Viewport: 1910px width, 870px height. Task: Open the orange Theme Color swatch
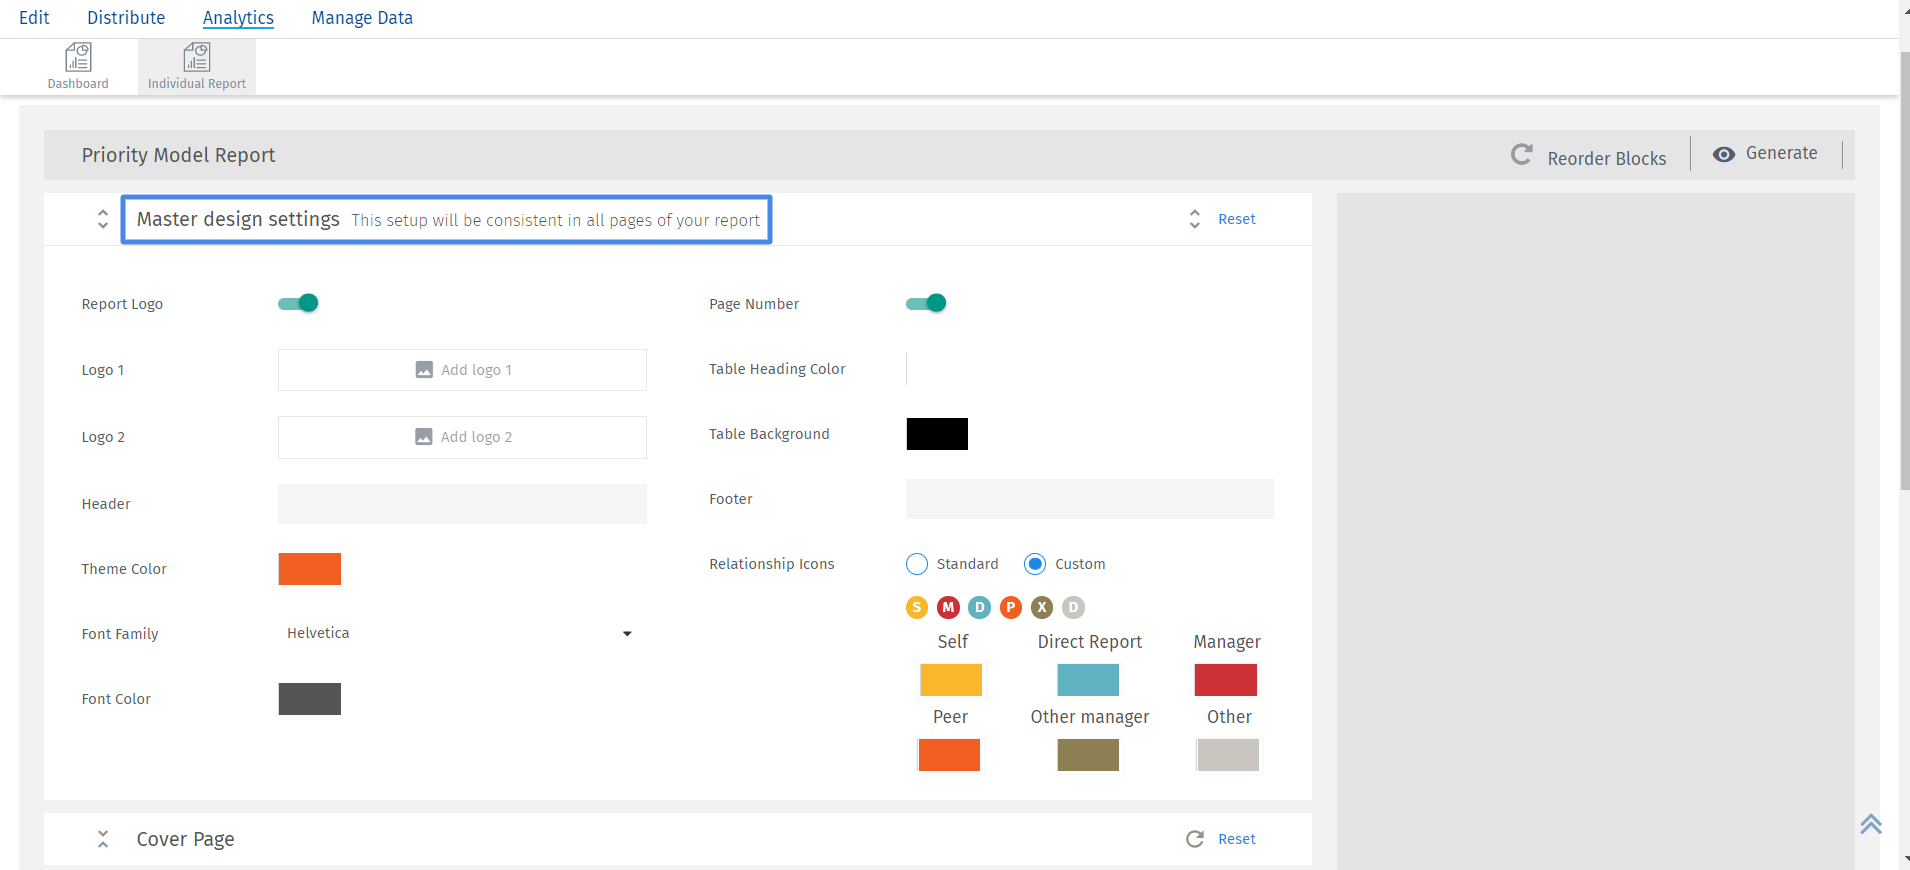point(310,569)
